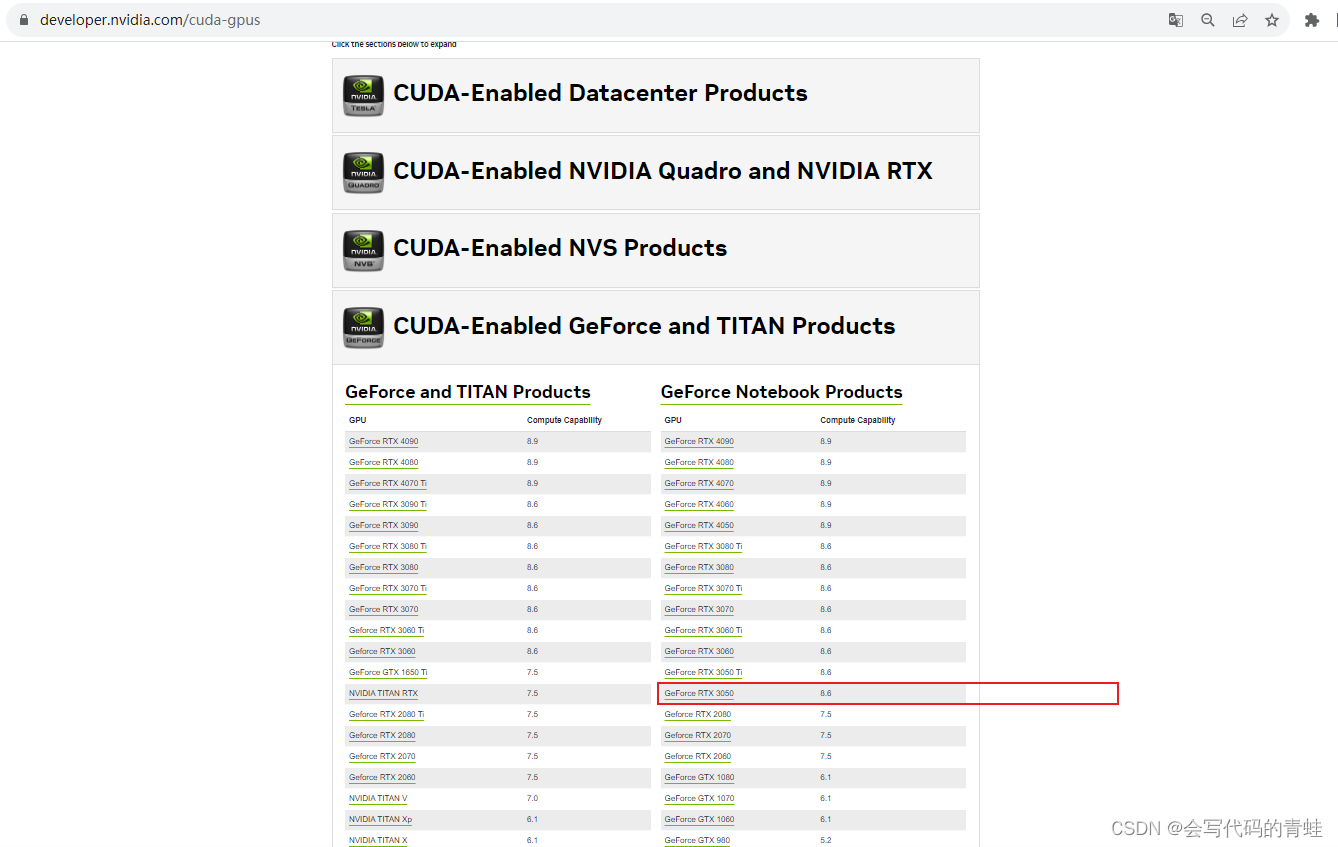Click the GeForce RTX 3090 link
1338x847 pixels.
pos(384,525)
